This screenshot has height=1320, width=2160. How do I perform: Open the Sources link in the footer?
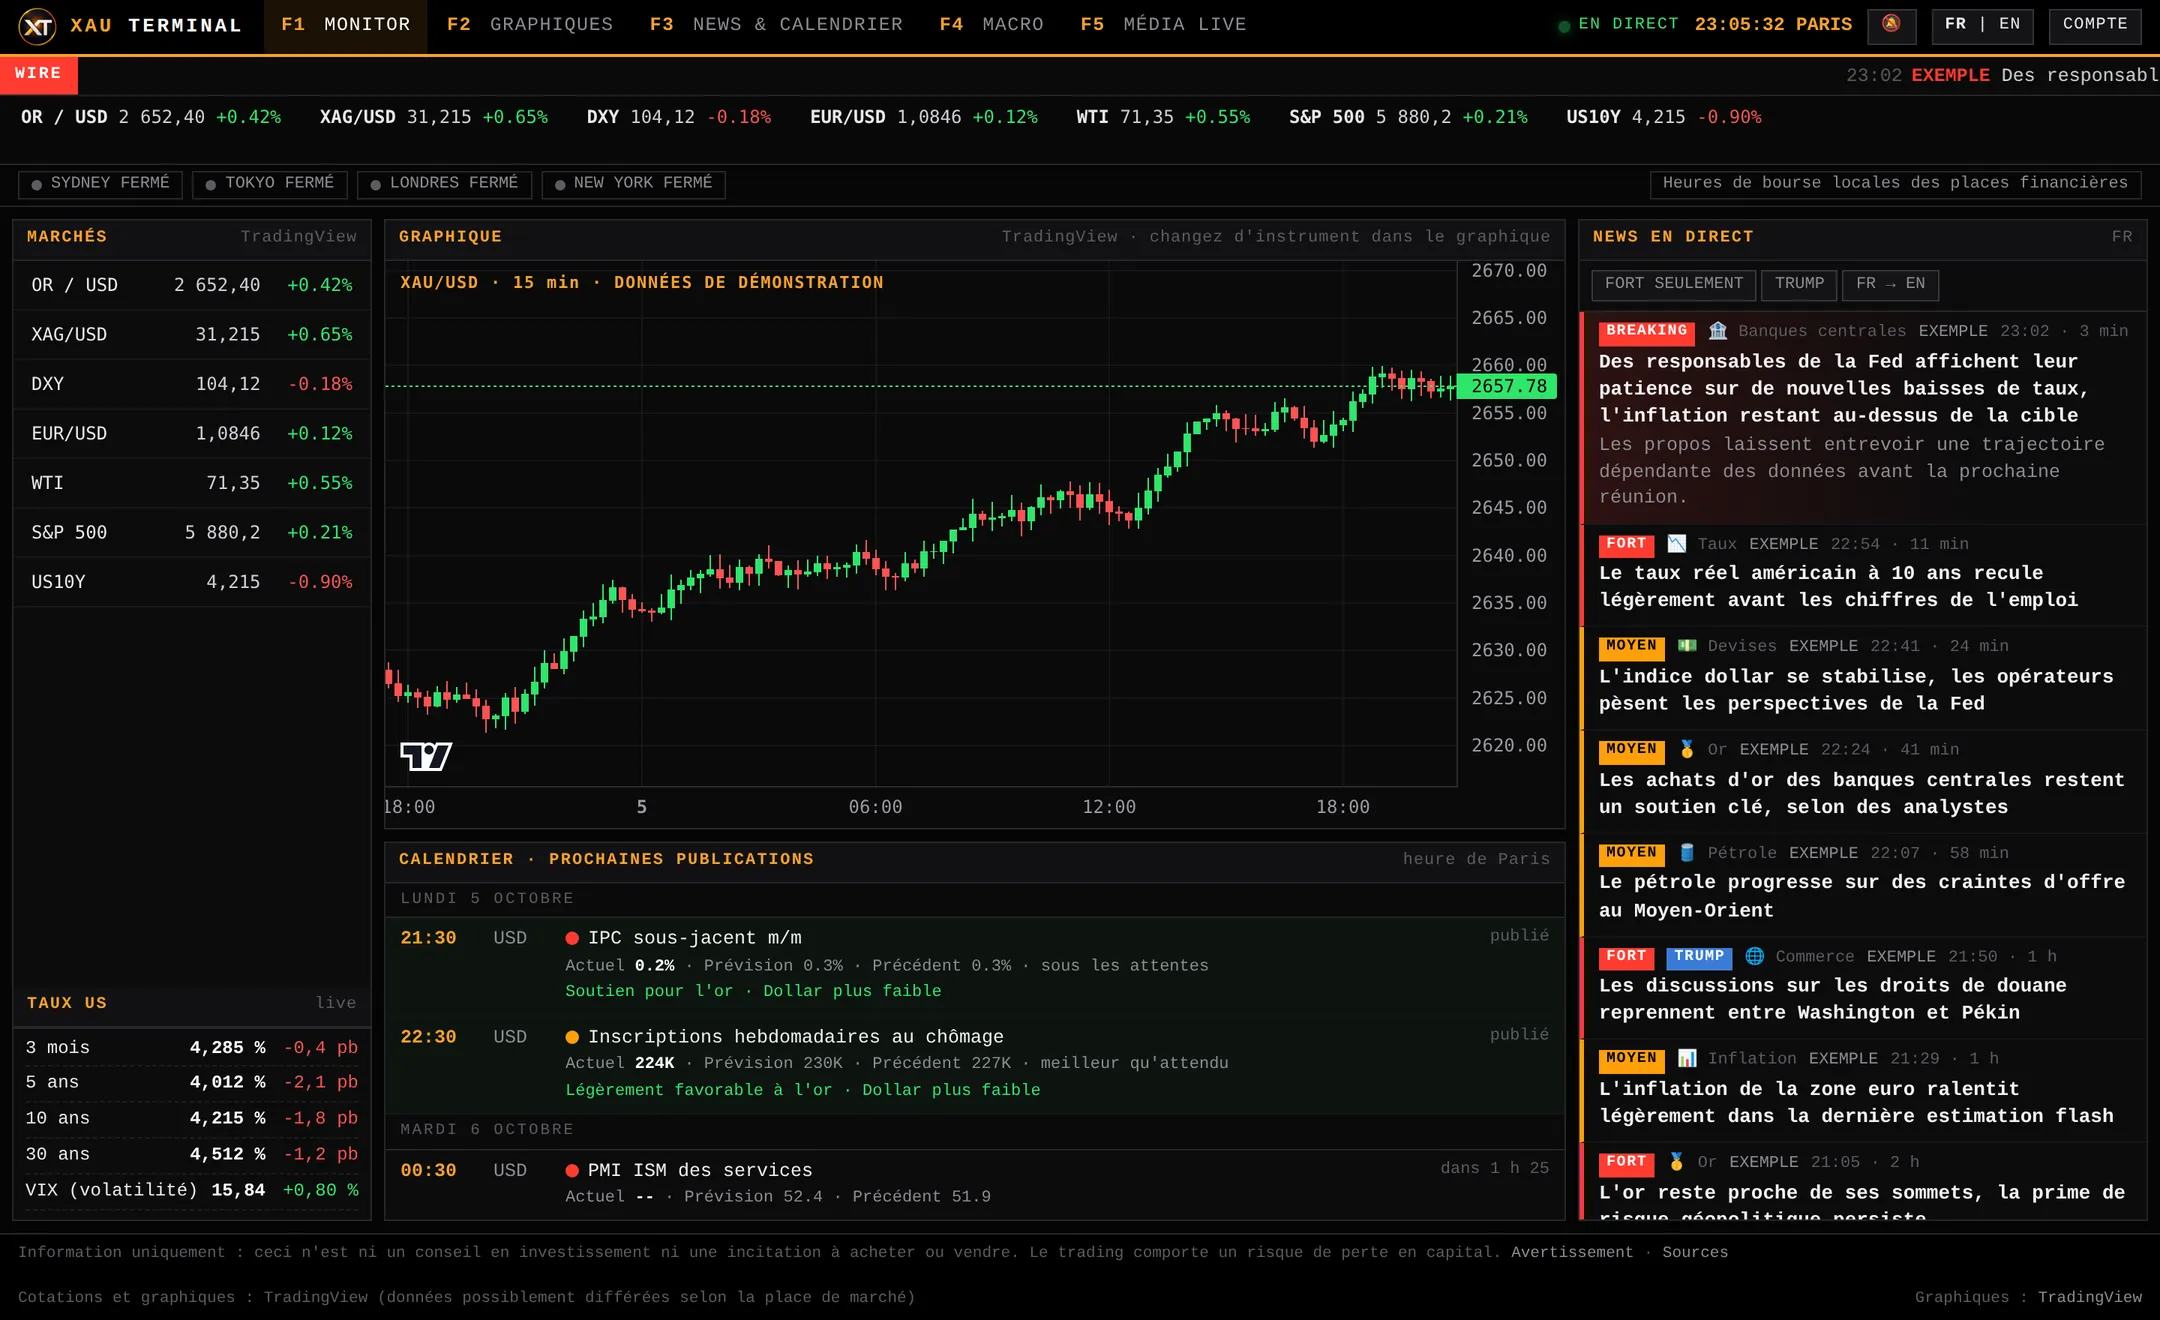point(1695,1252)
